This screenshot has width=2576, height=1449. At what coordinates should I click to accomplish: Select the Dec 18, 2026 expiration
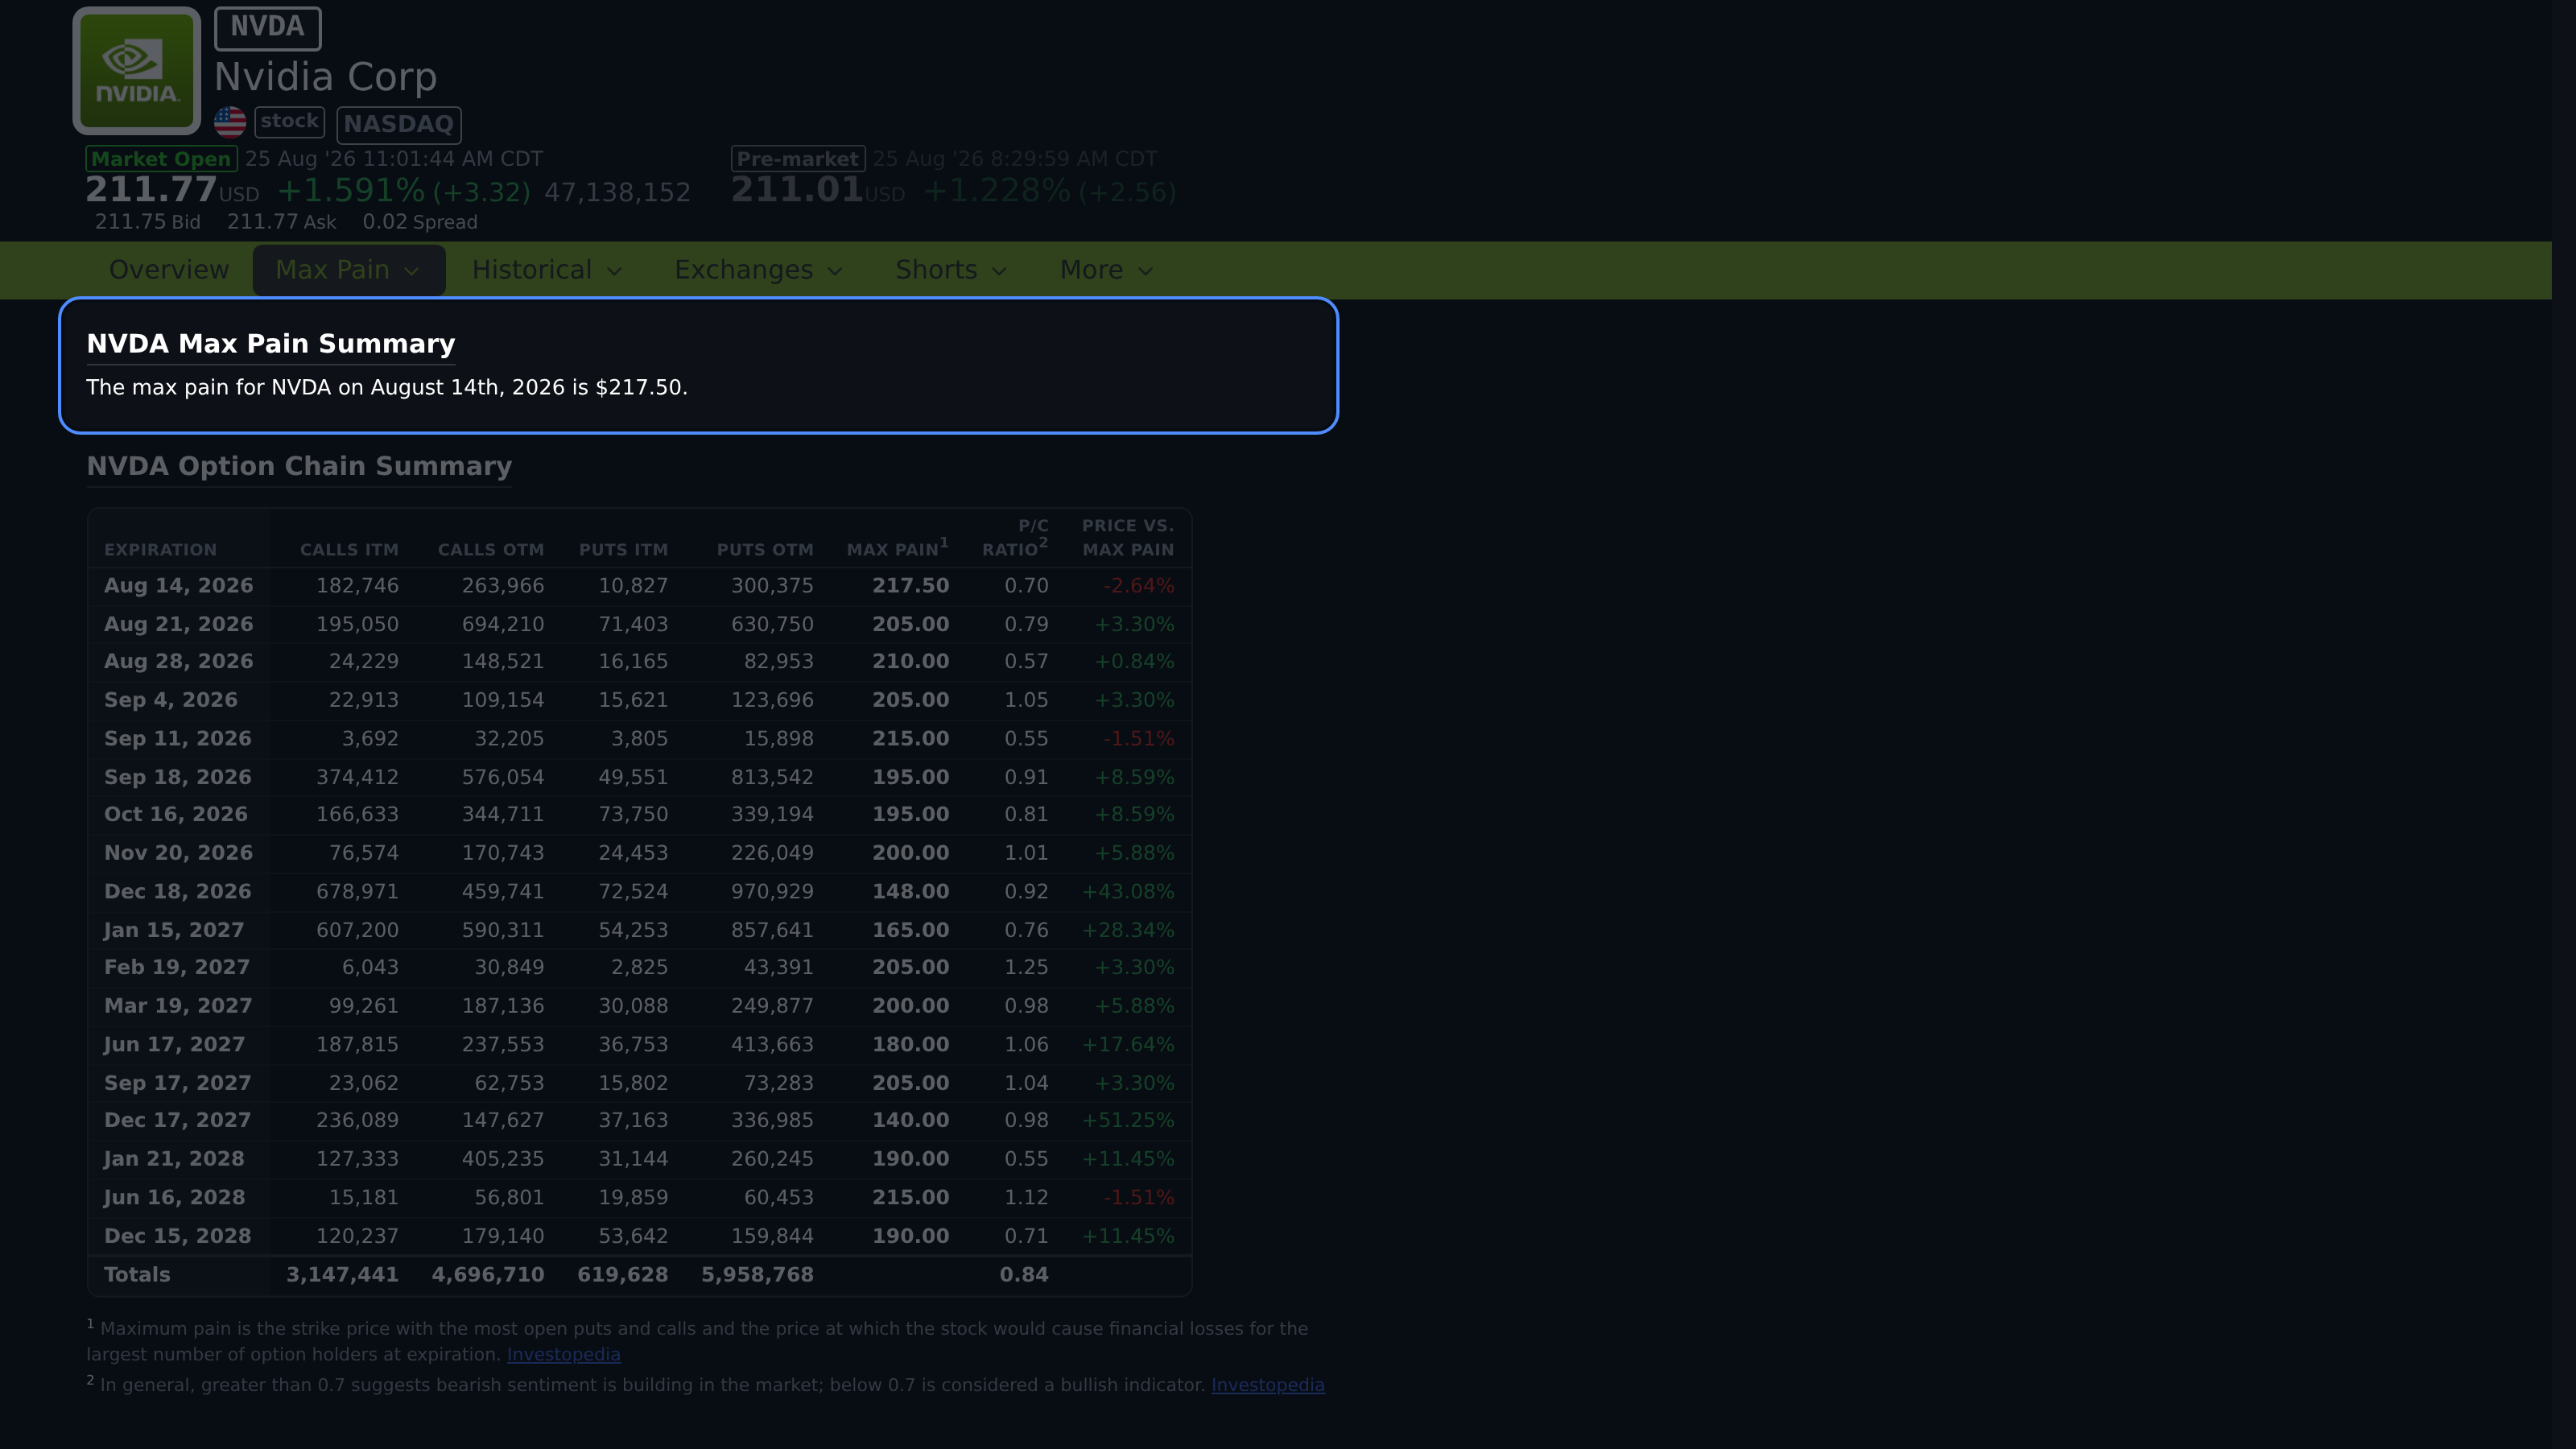tap(178, 892)
